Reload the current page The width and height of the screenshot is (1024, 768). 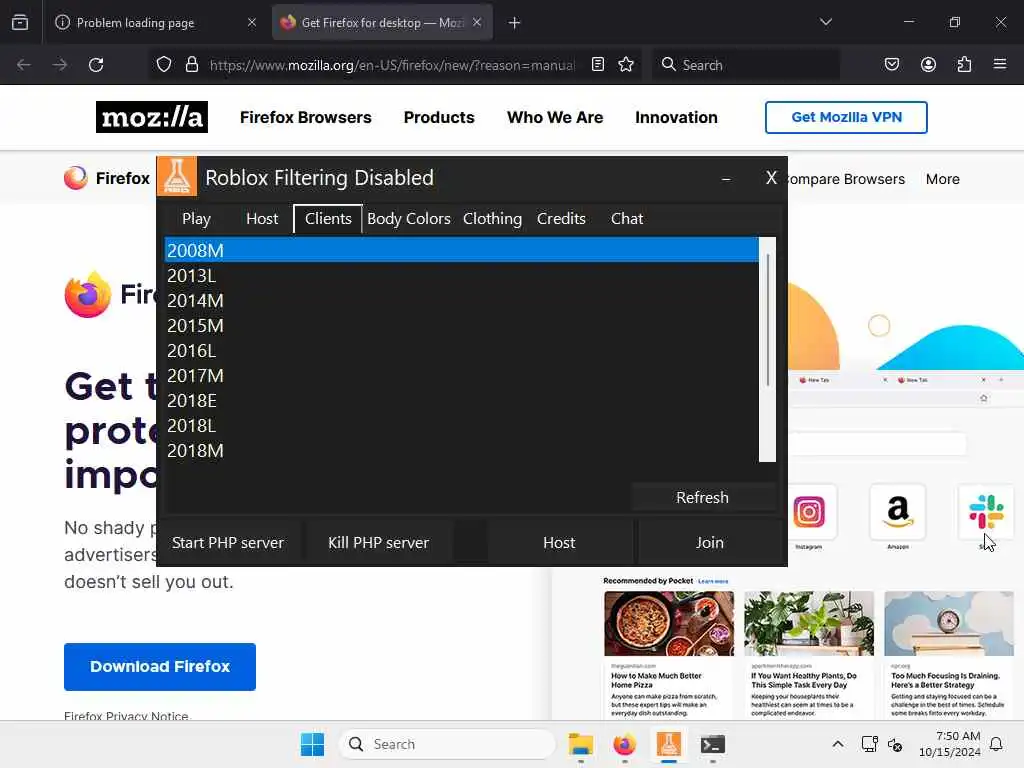pyautogui.click(x=96, y=65)
